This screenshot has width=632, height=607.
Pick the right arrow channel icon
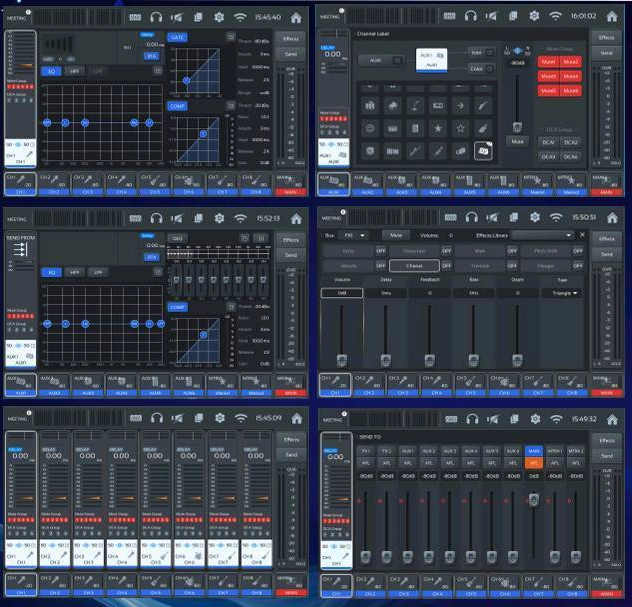tap(460, 105)
